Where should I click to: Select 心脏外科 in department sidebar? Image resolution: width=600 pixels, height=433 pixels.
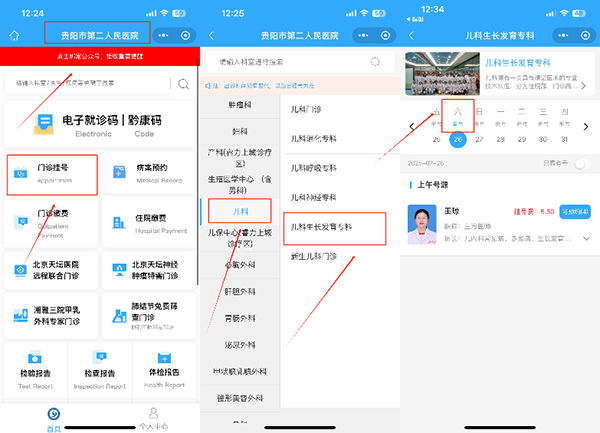pyautogui.click(x=240, y=265)
